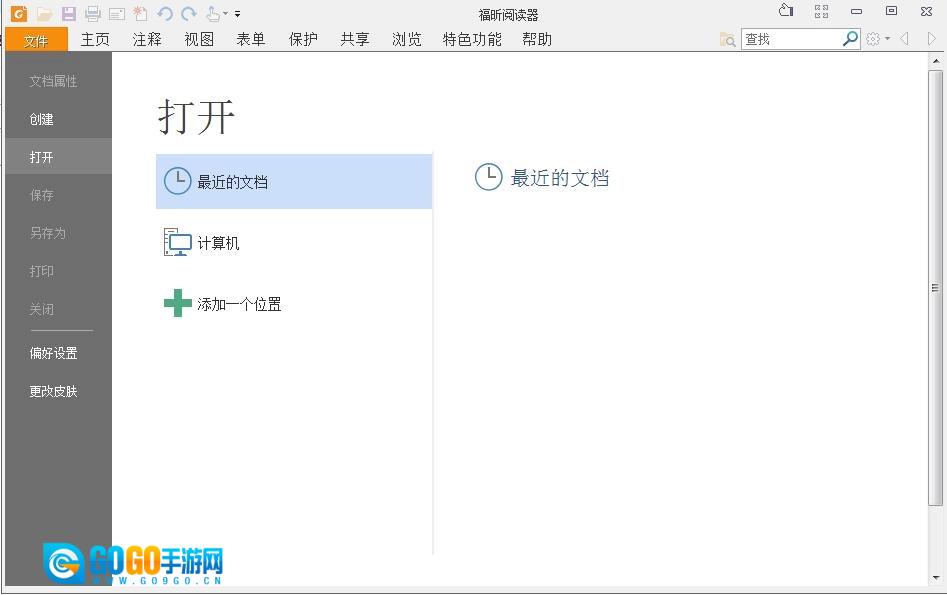Select 保存 in the sidebar
This screenshot has width=947, height=595.
(x=59, y=195)
